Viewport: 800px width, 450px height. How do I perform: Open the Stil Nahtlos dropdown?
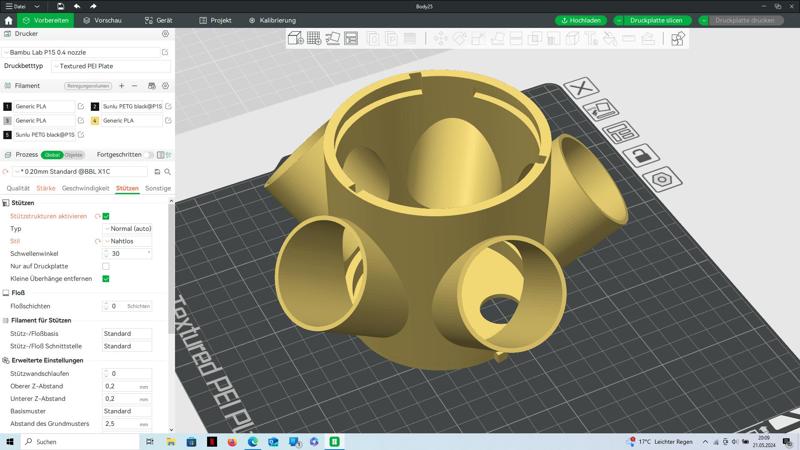[127, 241]
